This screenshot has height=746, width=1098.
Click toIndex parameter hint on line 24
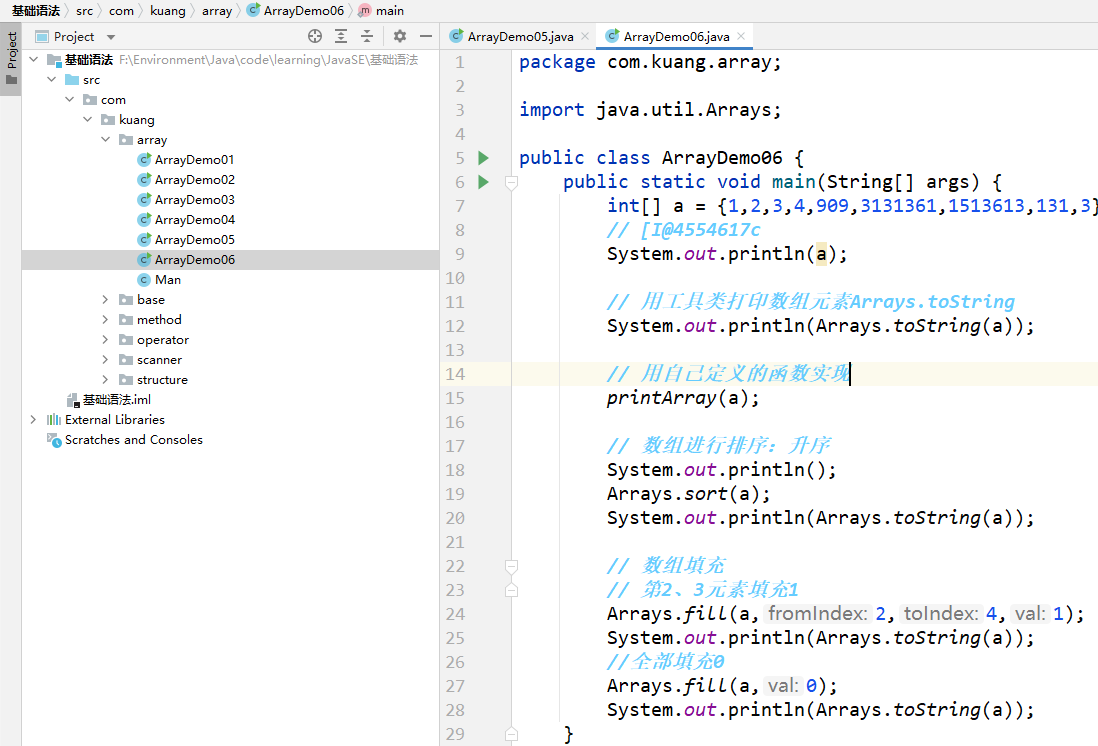pyautogui.click(x=940, y=614)
